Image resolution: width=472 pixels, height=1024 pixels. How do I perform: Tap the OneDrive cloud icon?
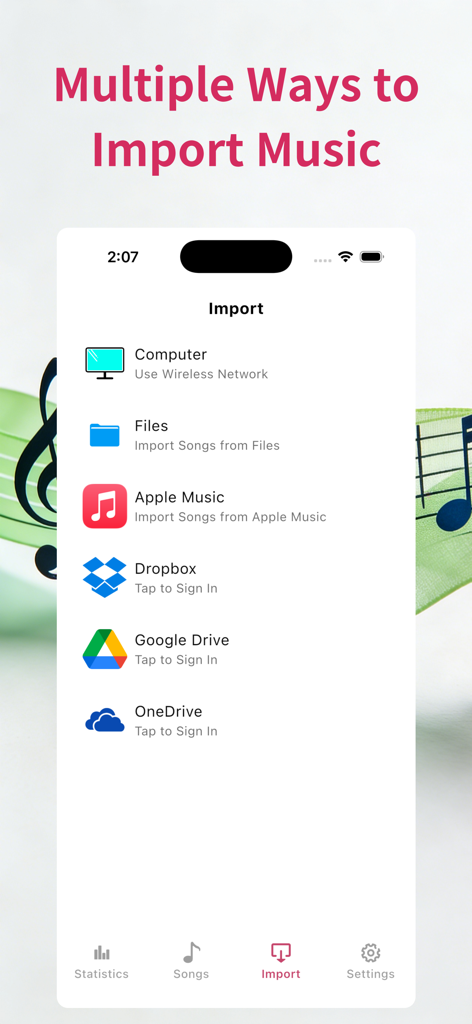104,720
